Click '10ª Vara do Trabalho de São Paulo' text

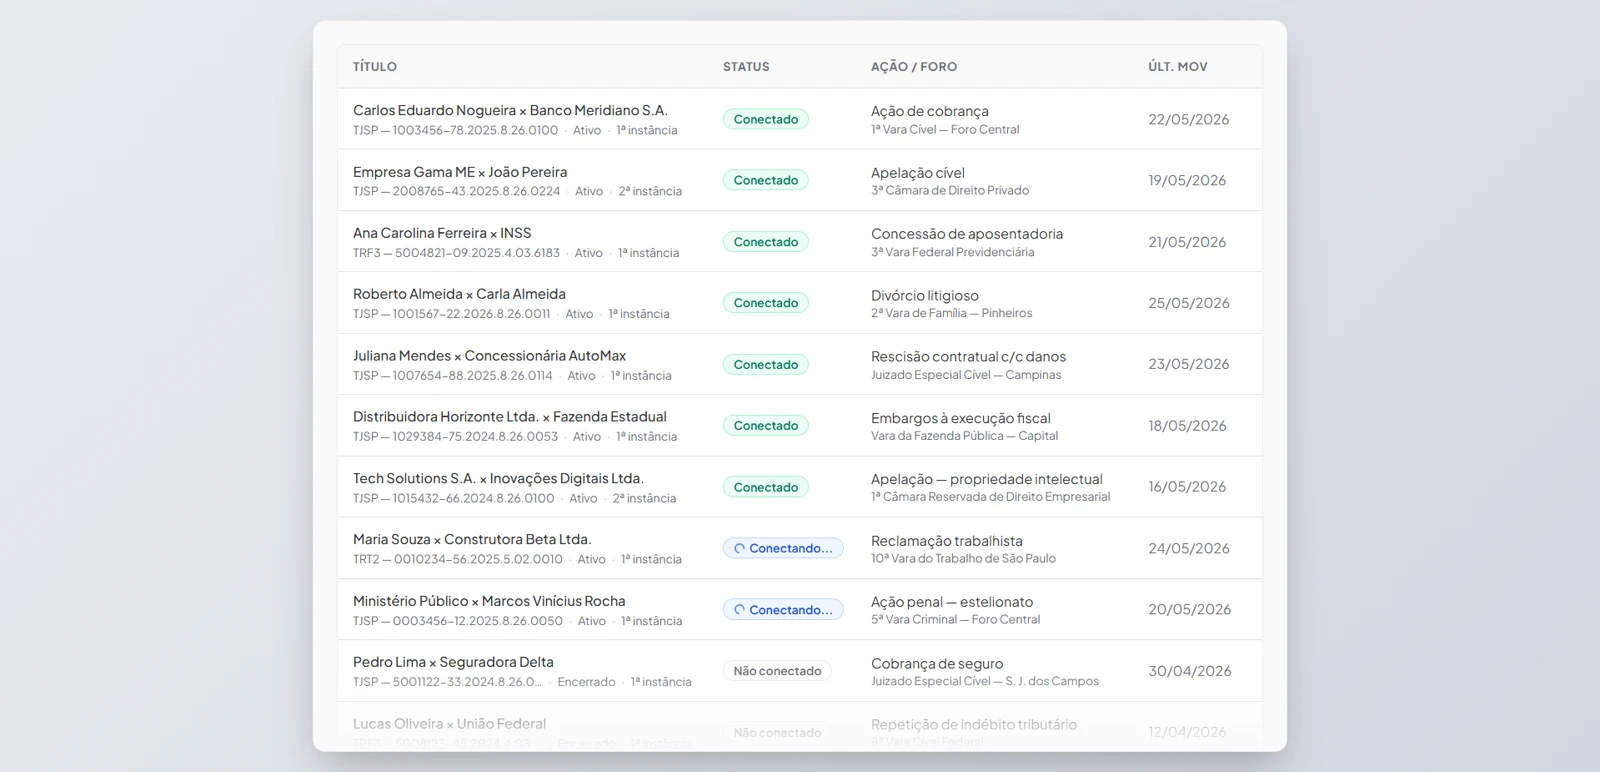(x=963, y=559)
